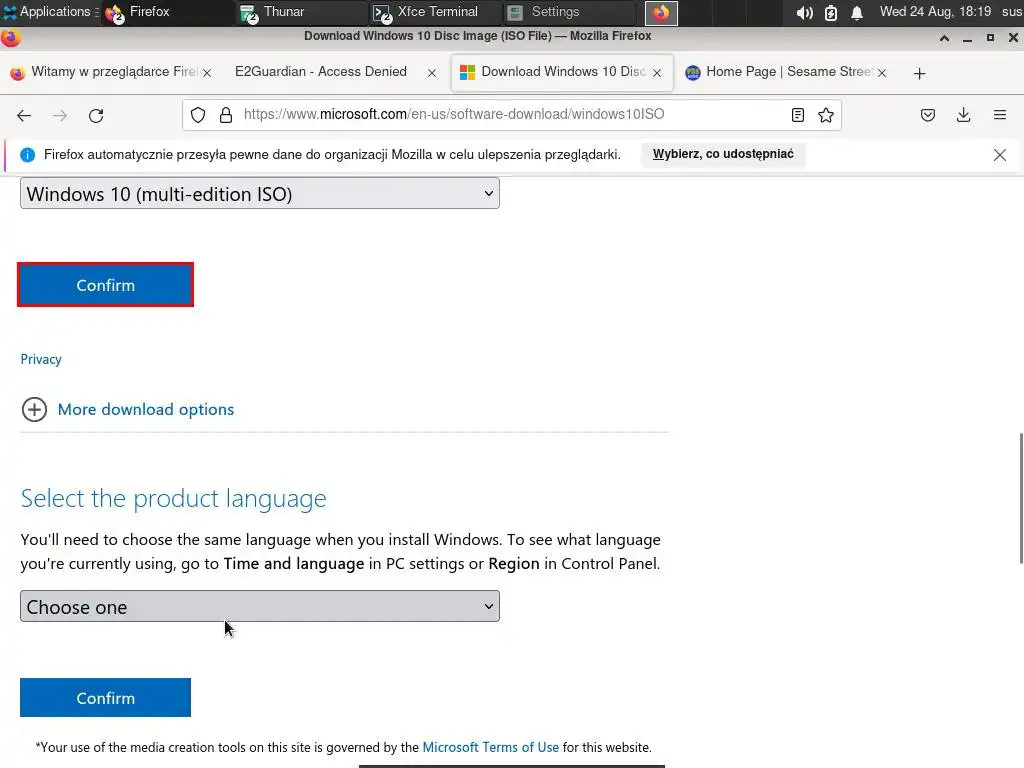Close the E2Guardian Access Denied tab
The image size is (1024, 768).
432,73
